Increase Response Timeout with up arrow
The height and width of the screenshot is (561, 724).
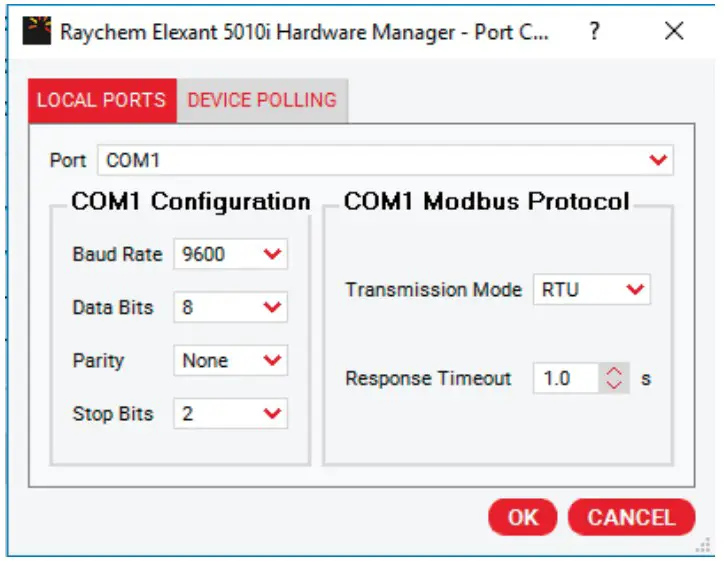click(615, 372)
